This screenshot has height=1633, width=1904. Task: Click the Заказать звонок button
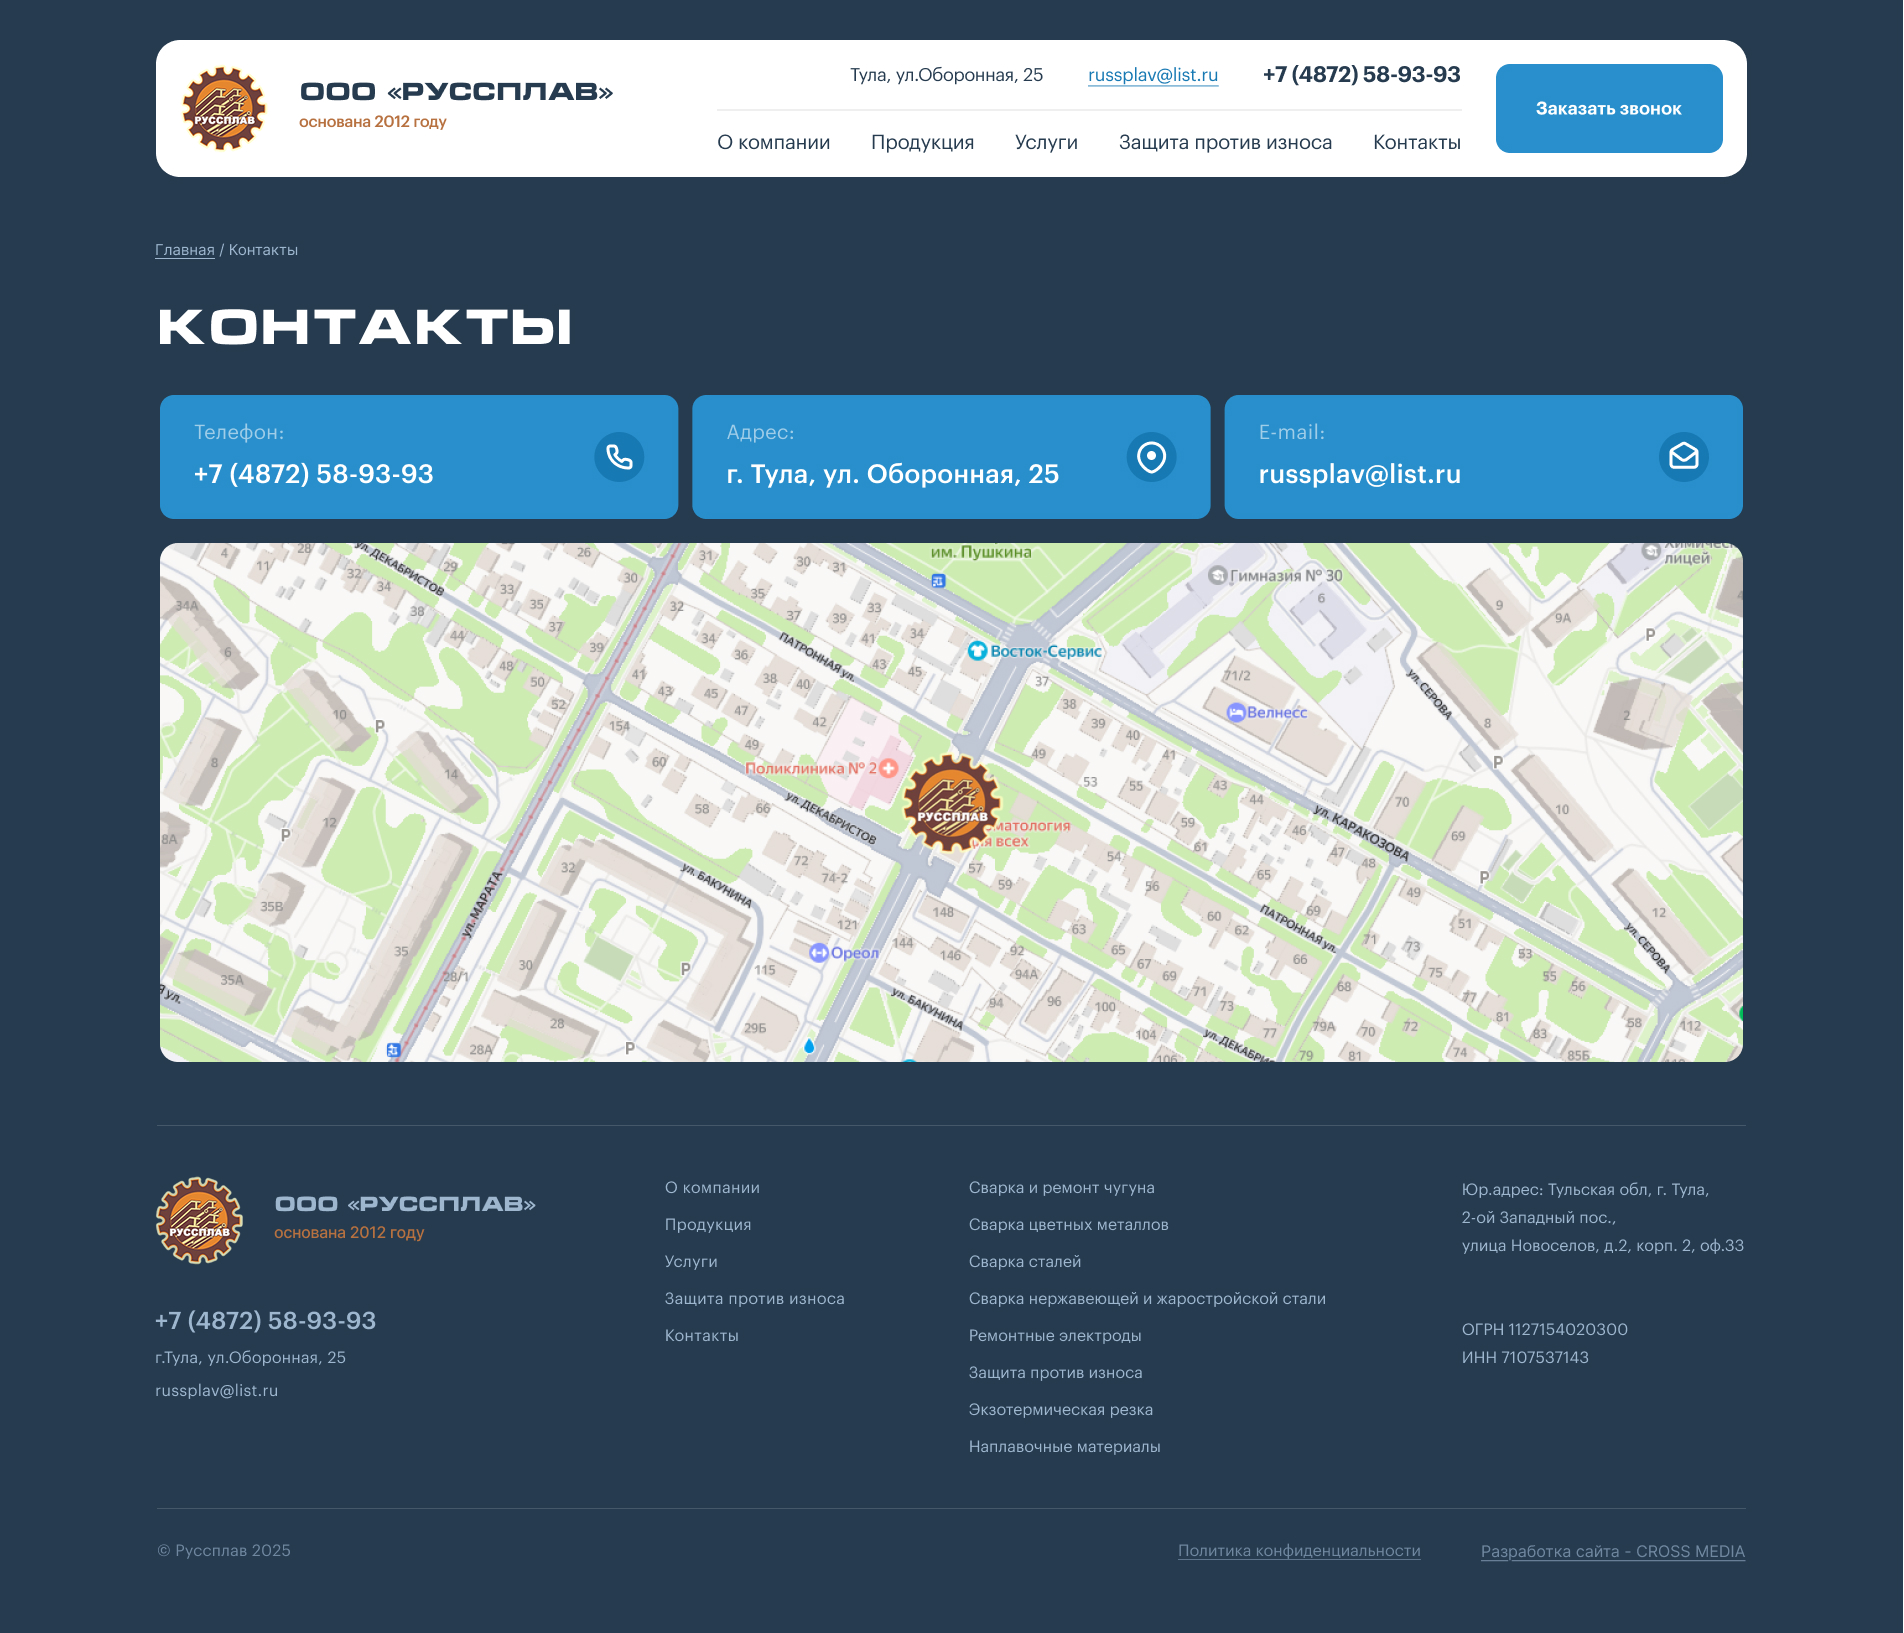point(1609,108)
